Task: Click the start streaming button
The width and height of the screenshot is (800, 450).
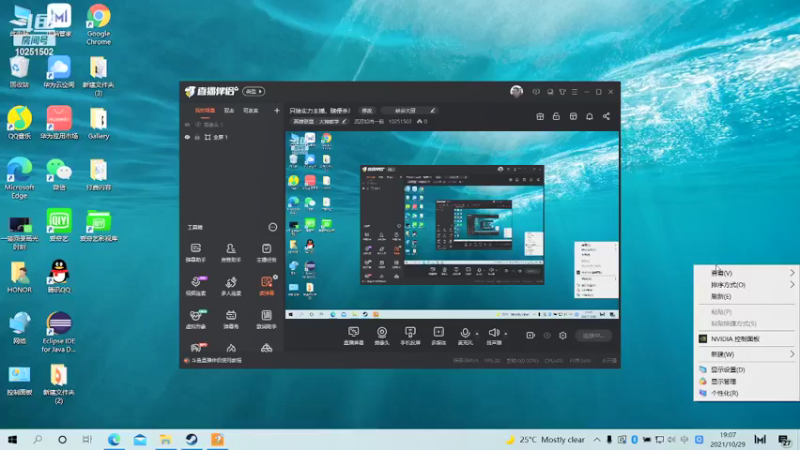Action: (x=593, y=335)
